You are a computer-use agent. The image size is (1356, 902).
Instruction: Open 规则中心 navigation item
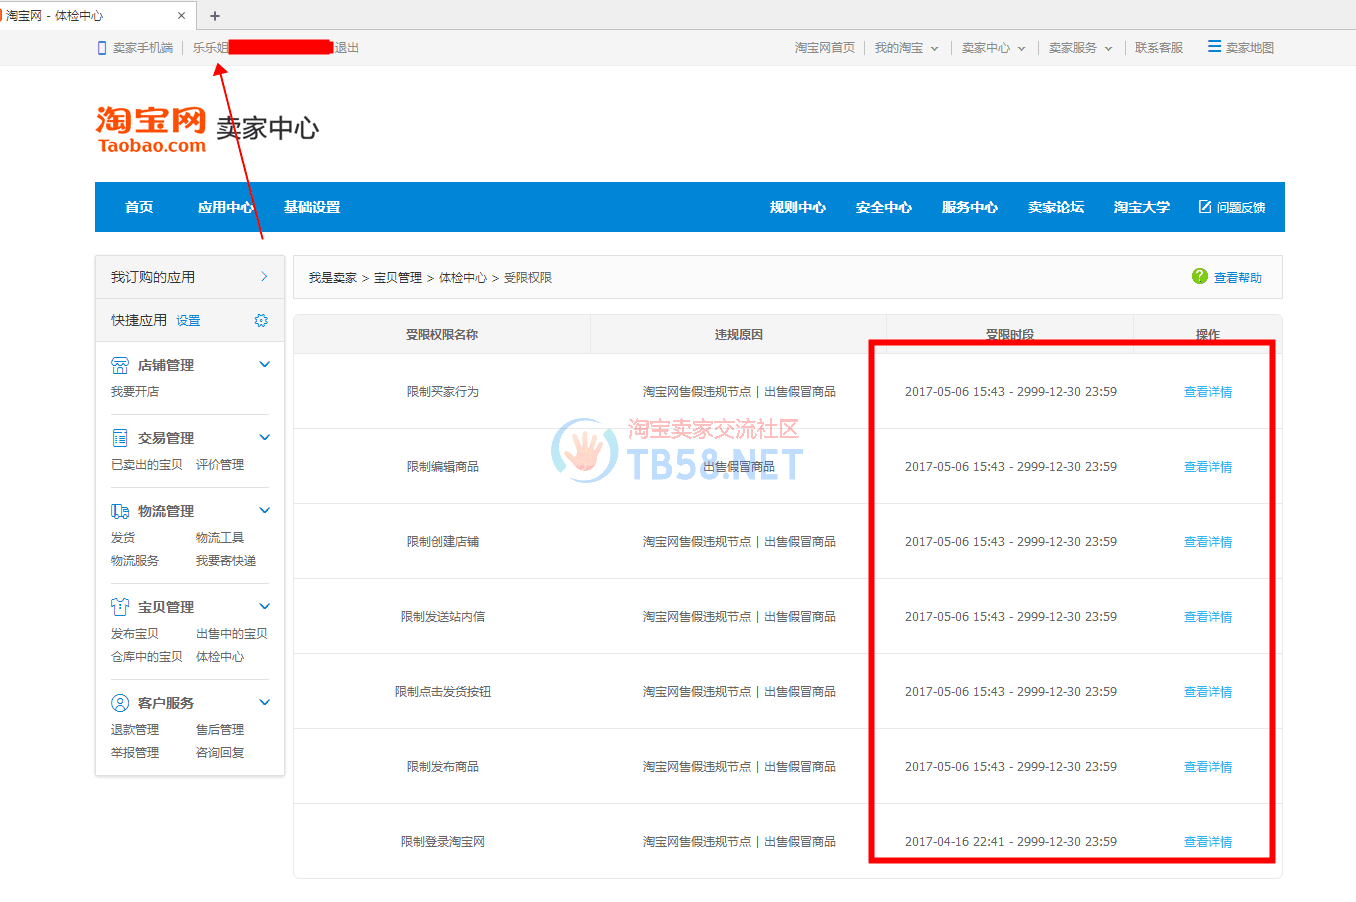coord(798,207)
